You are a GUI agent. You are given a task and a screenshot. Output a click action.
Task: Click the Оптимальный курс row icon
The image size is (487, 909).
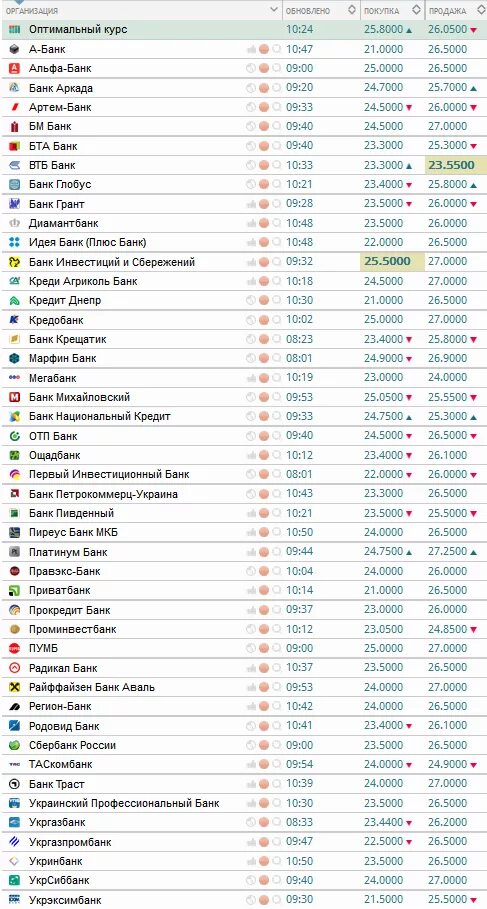[14, 30]
